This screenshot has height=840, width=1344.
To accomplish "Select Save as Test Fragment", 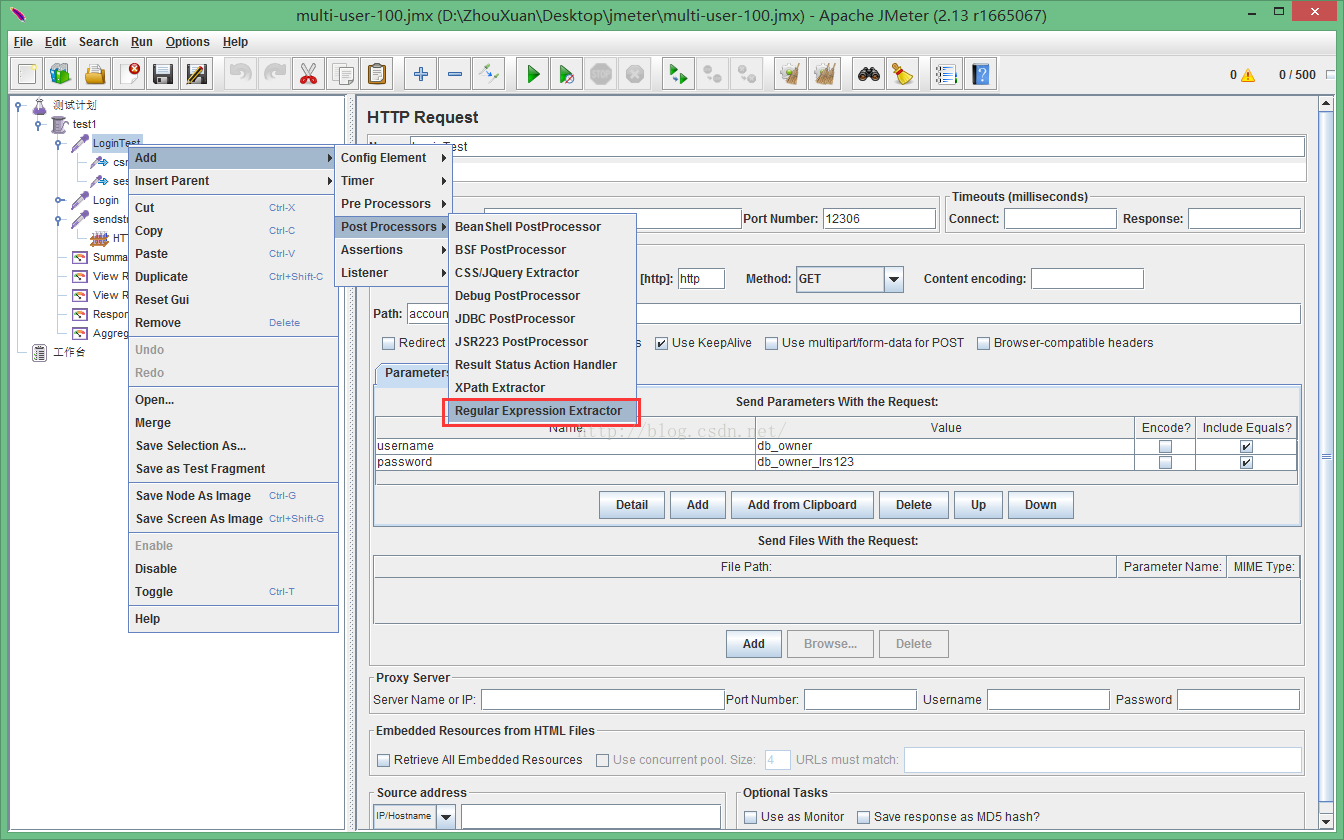I will pos(234,469).
